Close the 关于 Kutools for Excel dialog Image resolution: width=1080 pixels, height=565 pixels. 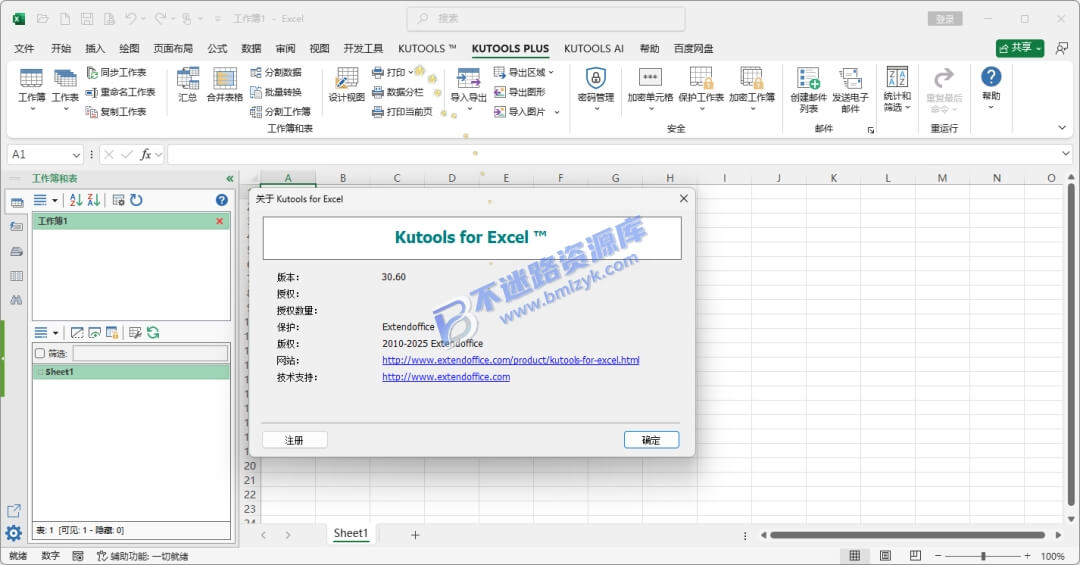pyautogui.click(x=683, y=198)
